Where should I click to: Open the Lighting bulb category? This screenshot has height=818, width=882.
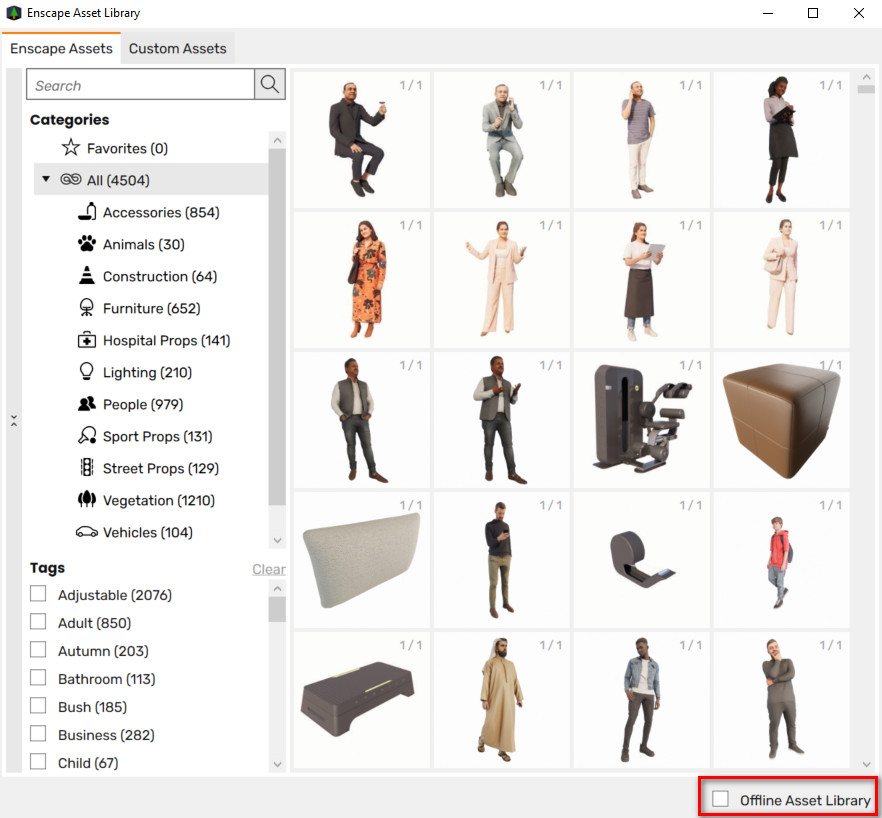tap(87, 372)
